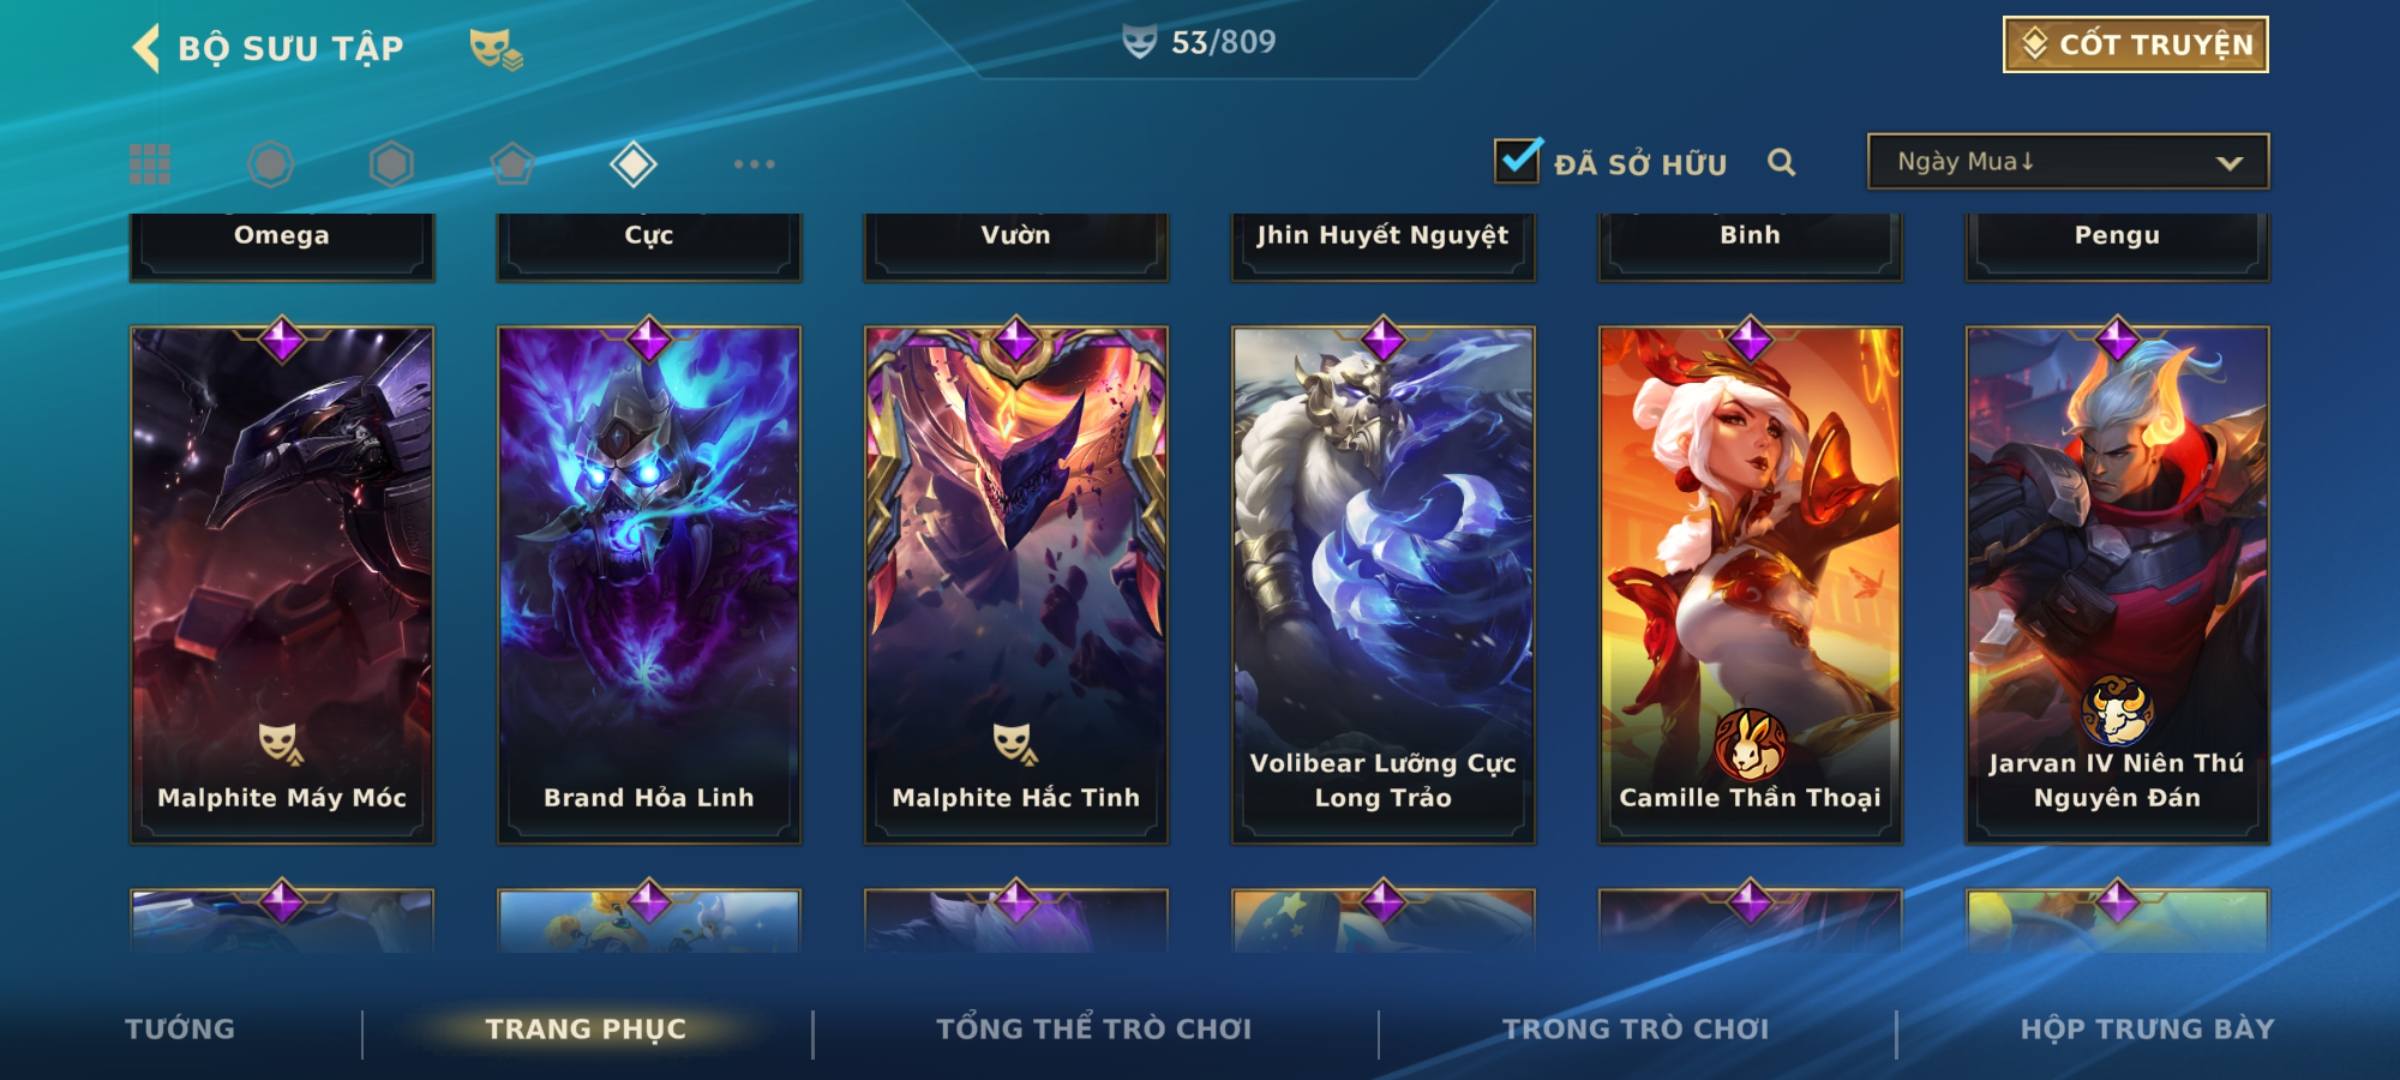Open the Camille Thần Thoại skin card
Viewport: 2400px width, 1080px height.
[x=1750, y=585]
